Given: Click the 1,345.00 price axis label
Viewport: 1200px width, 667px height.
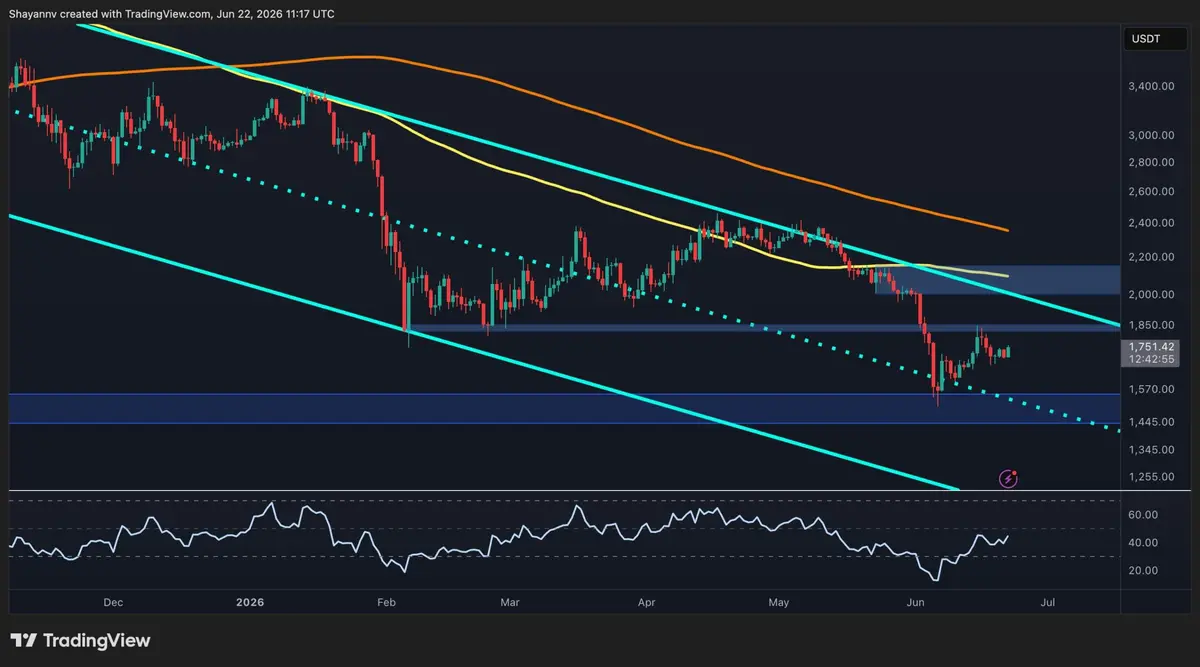Looking at the screenshot, I should (1152, 450).
